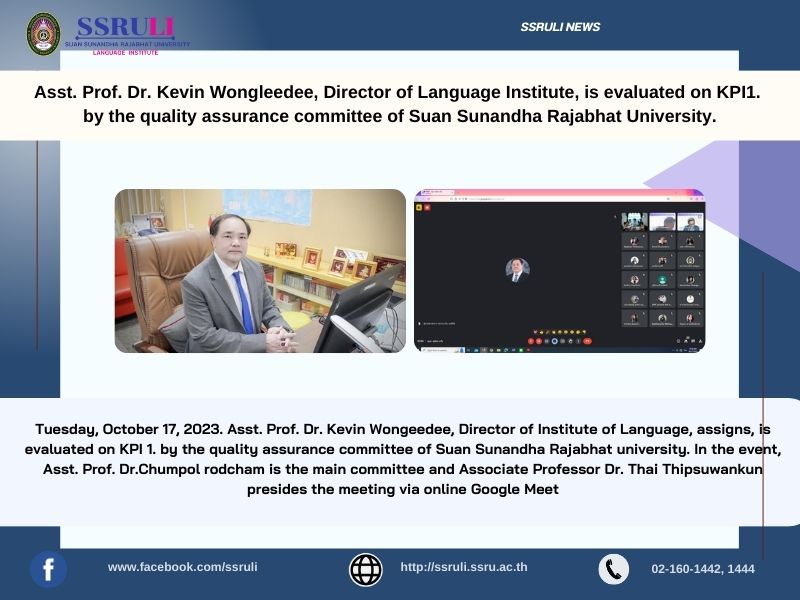This screenshot has width=800, height=600.
Task: Click the emoji reactions bar in Meet
Action: point(558,330)
